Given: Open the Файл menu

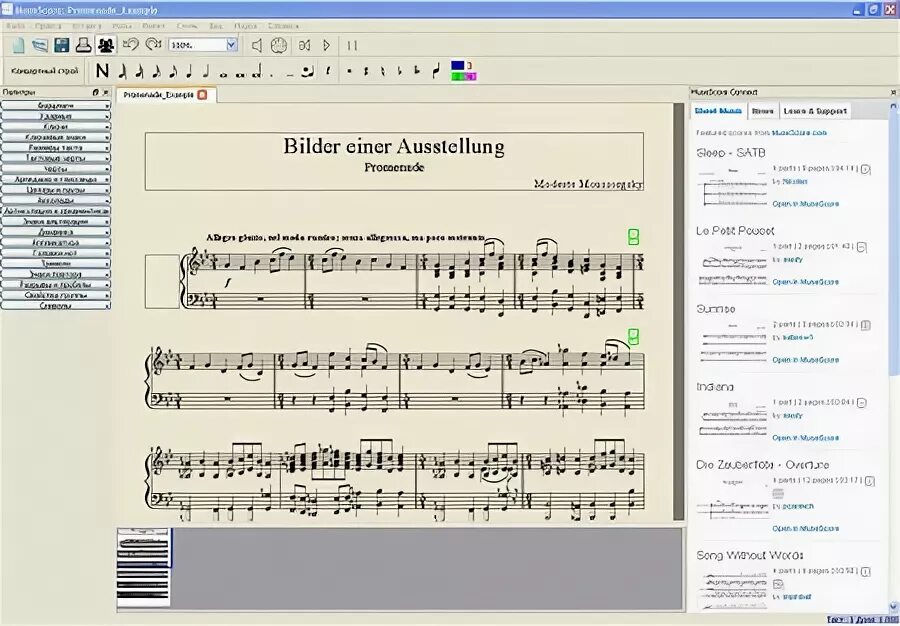Looking at the screenshot, I should pyautogui.click(x=15, y=26).
